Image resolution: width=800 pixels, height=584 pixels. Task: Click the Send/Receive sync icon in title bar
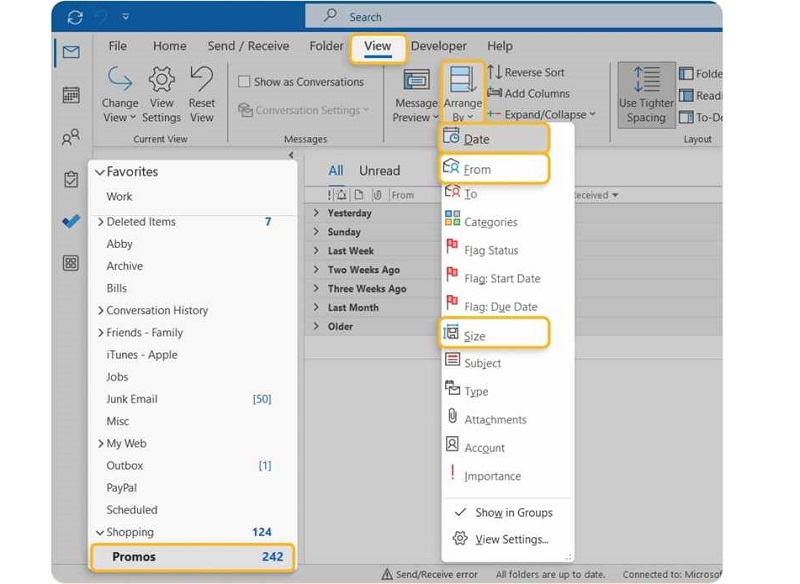pyautogui.click(x=75, y=17)
